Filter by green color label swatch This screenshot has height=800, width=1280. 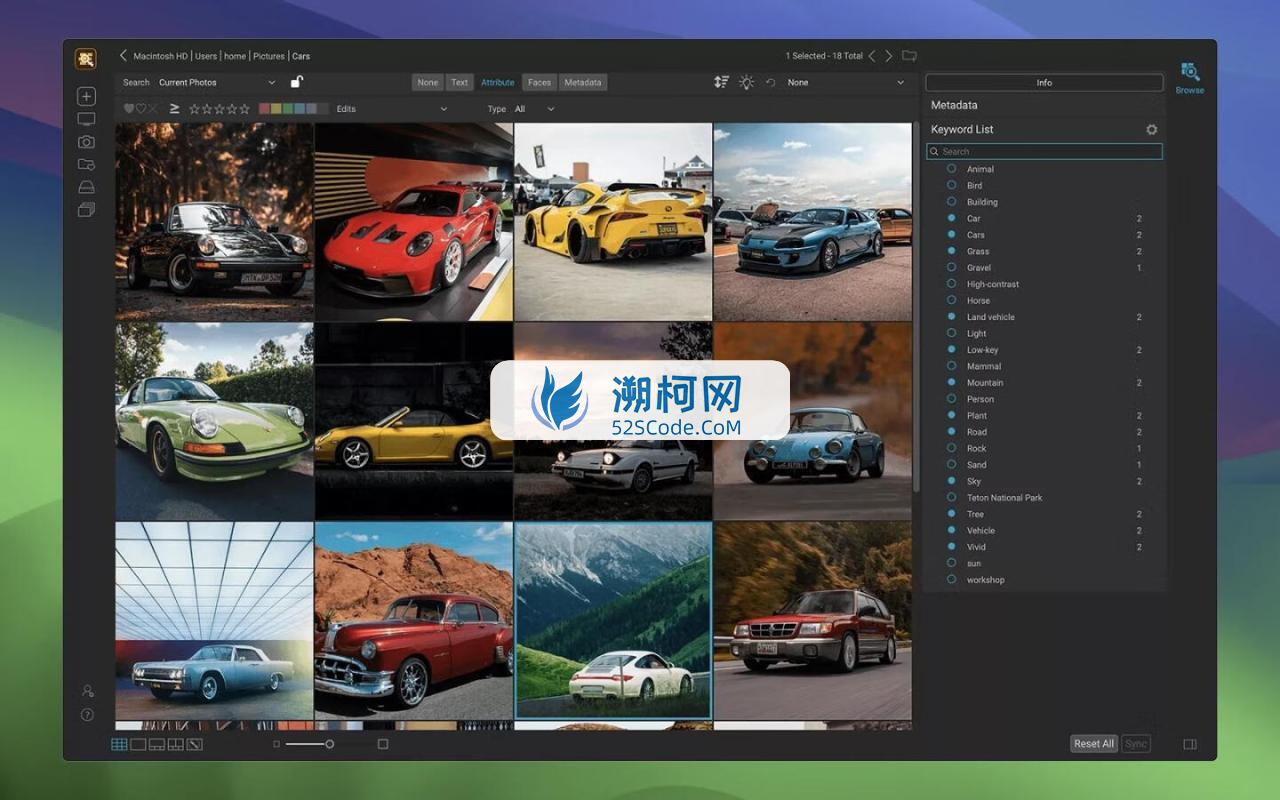[x=288, y=108]
